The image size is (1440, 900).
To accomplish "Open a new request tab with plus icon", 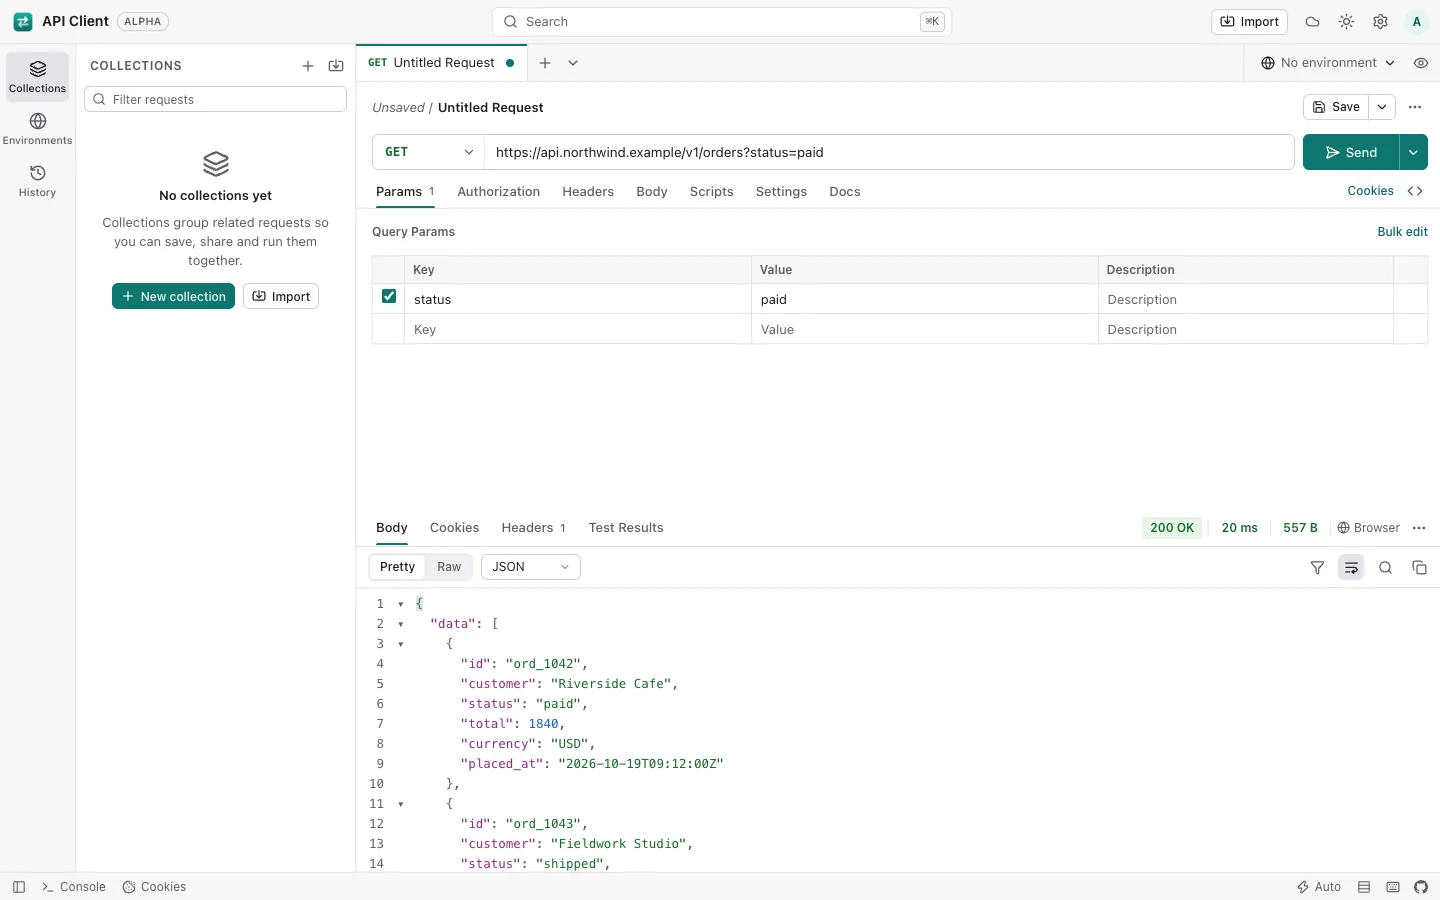I will tap(545, 63).
